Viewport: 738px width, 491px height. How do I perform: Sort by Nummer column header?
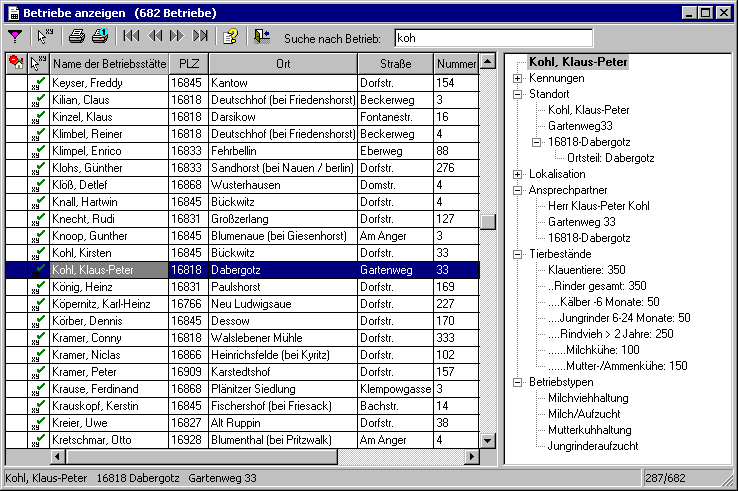point(456,64)
